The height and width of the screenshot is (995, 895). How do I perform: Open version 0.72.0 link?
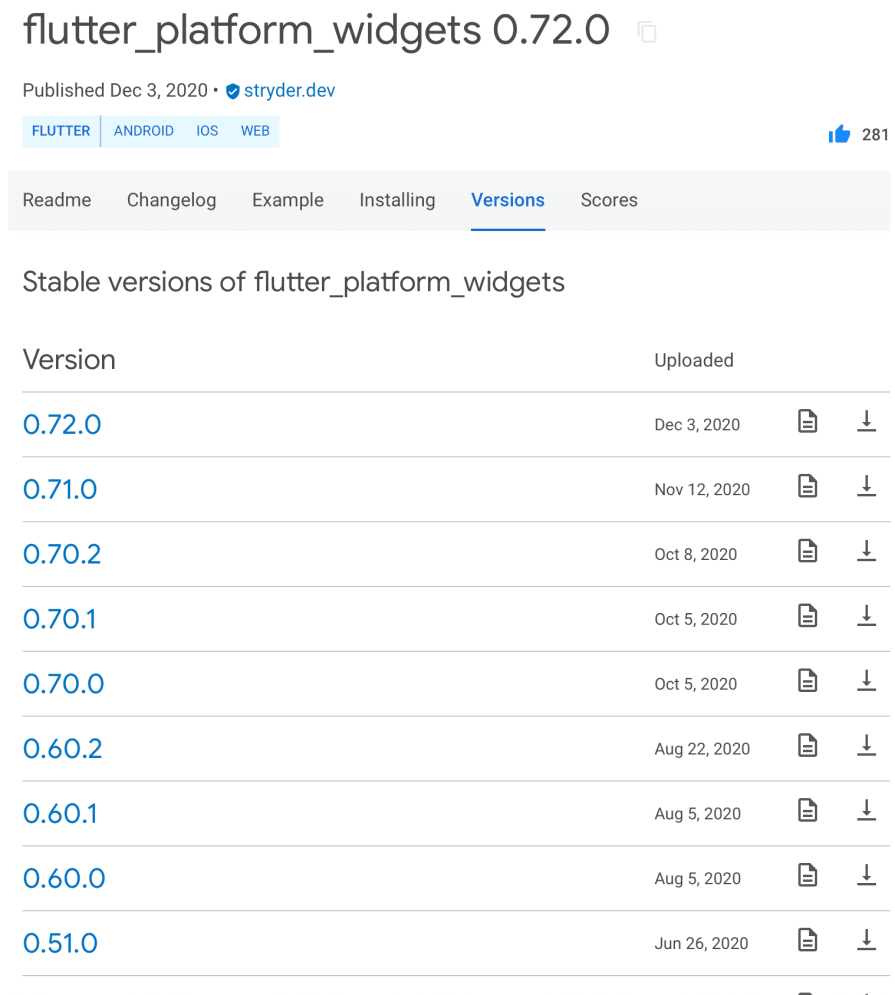(x=62, y=425)
